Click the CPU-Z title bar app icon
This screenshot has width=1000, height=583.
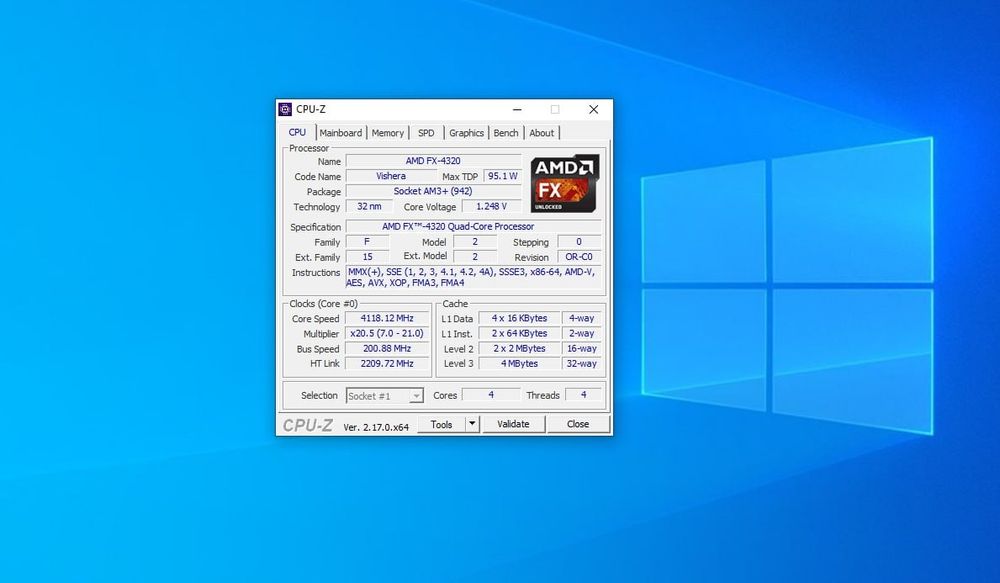pyautogui.click(x=285, y=109)
